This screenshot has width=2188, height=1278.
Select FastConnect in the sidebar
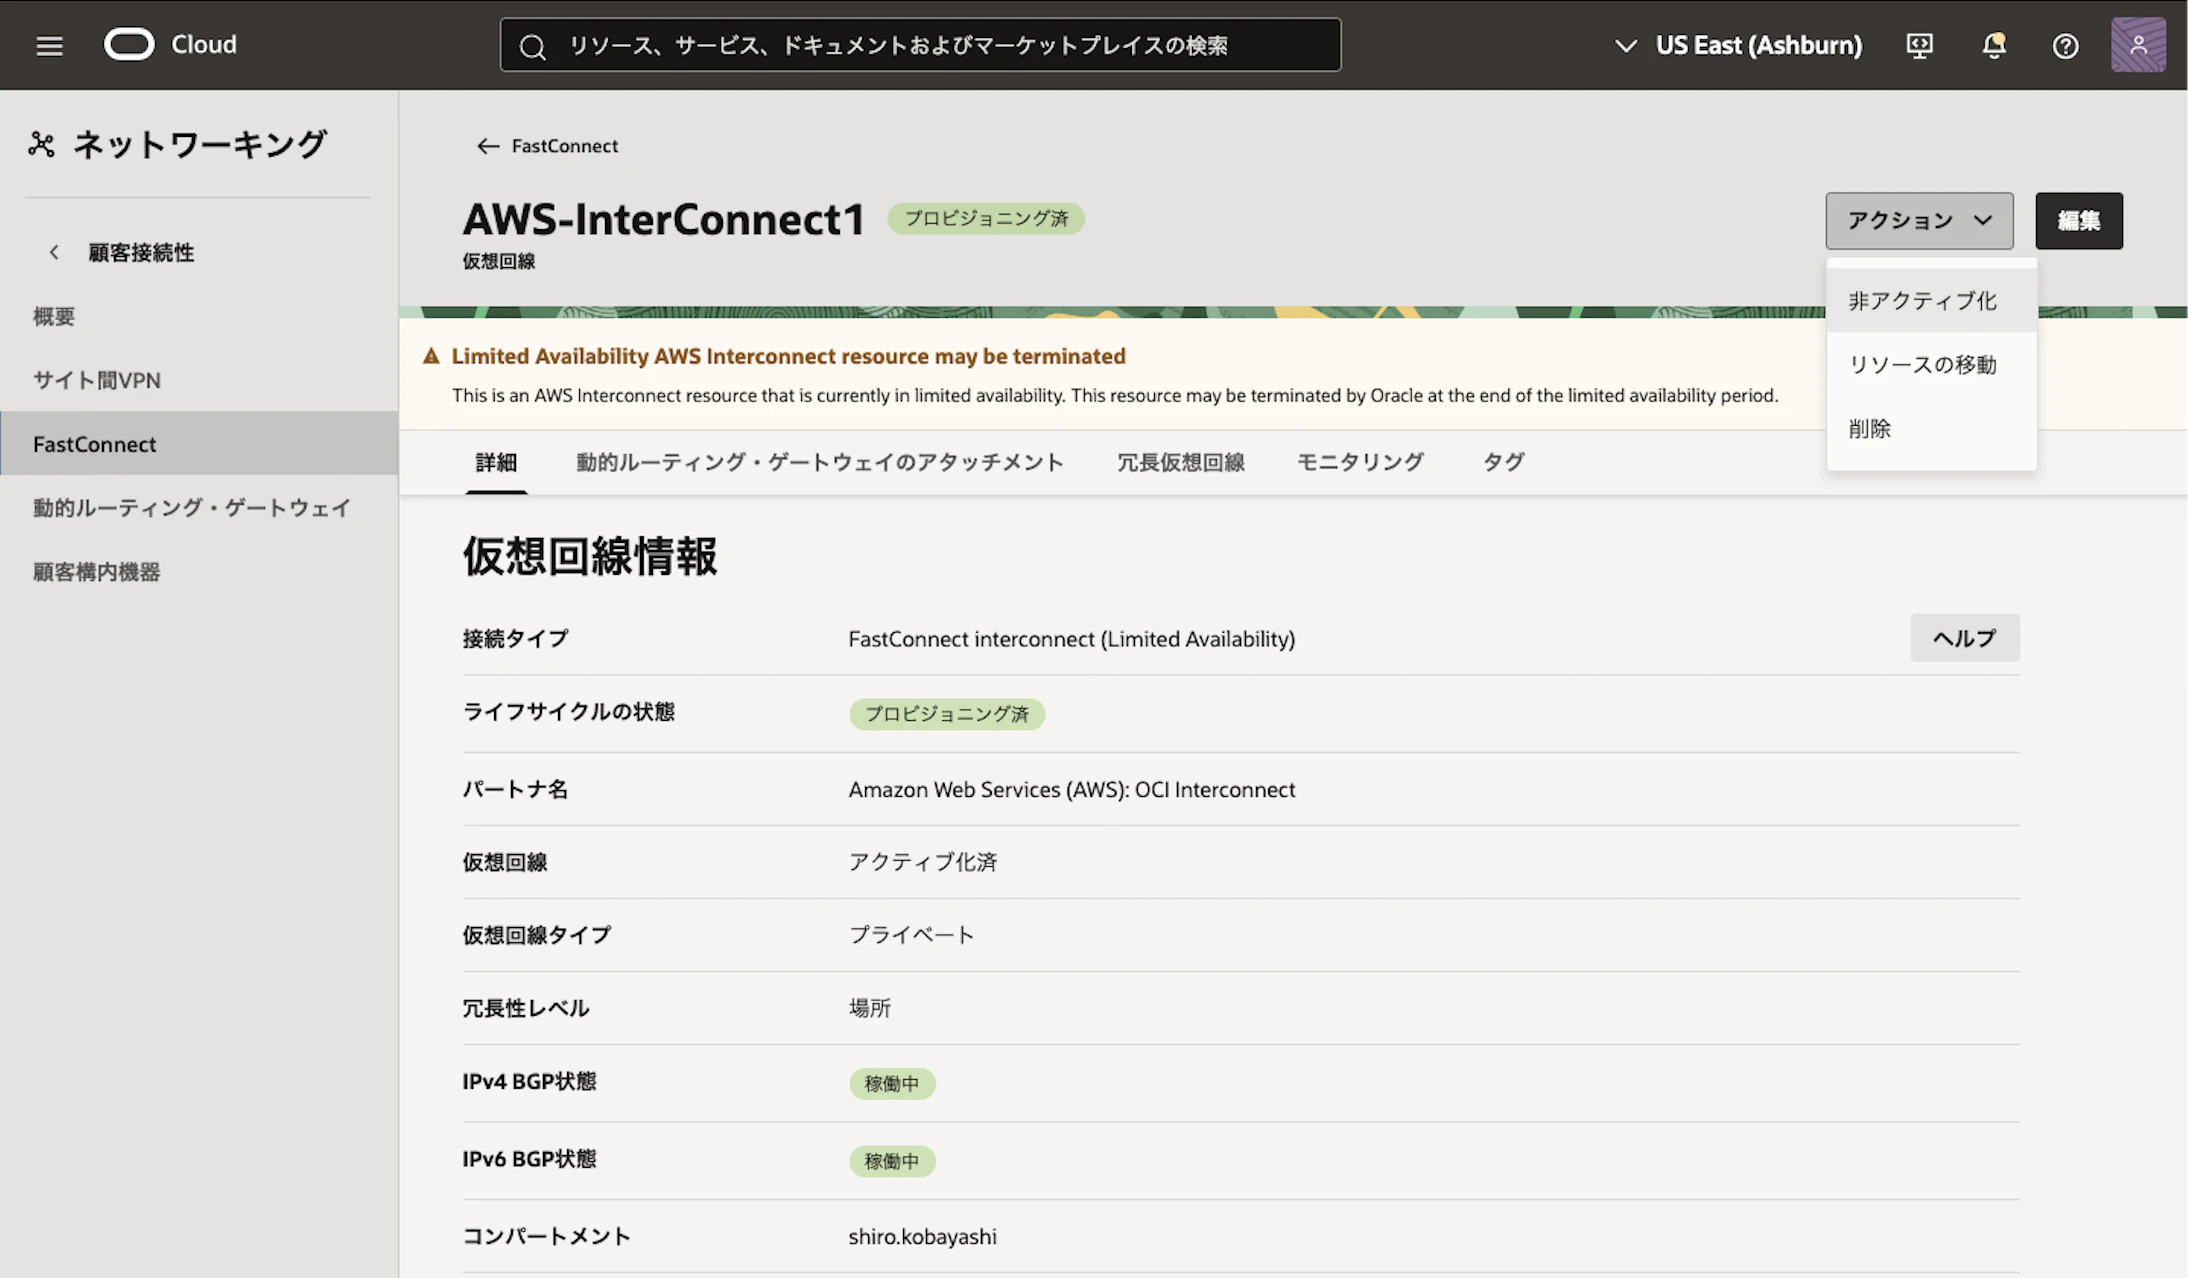point(199,443)
